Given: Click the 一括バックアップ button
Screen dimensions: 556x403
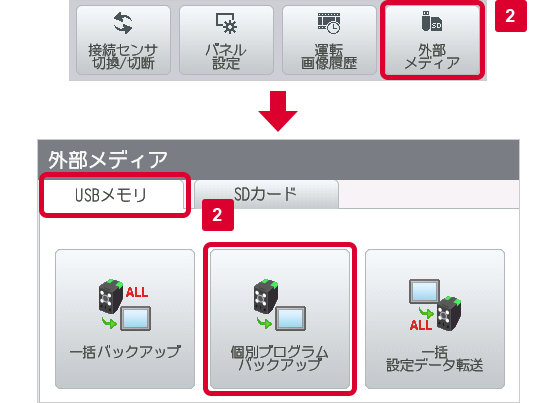Looking at the screenshot, I should pyautogui.click(x=125, y=319).
